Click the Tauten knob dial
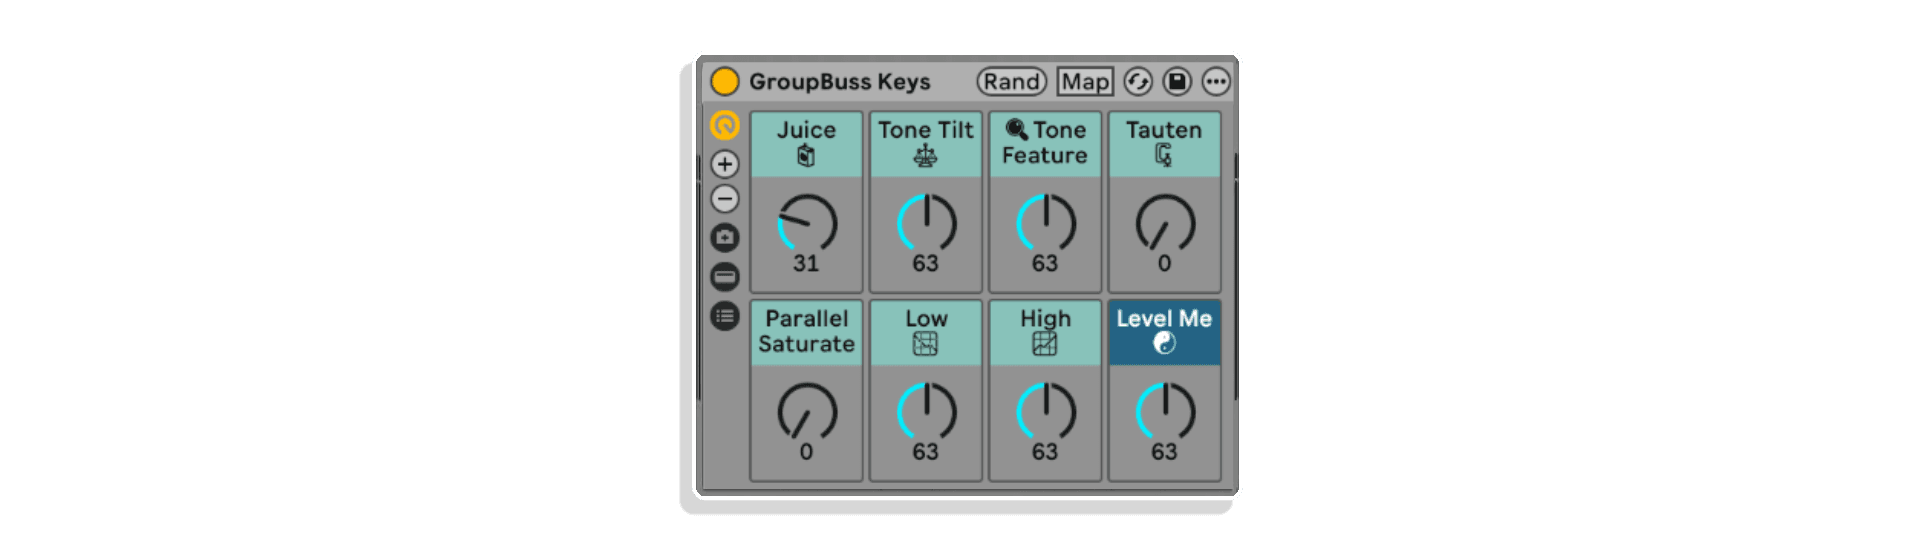The image size is (1920, 551). coord(1165,223)
